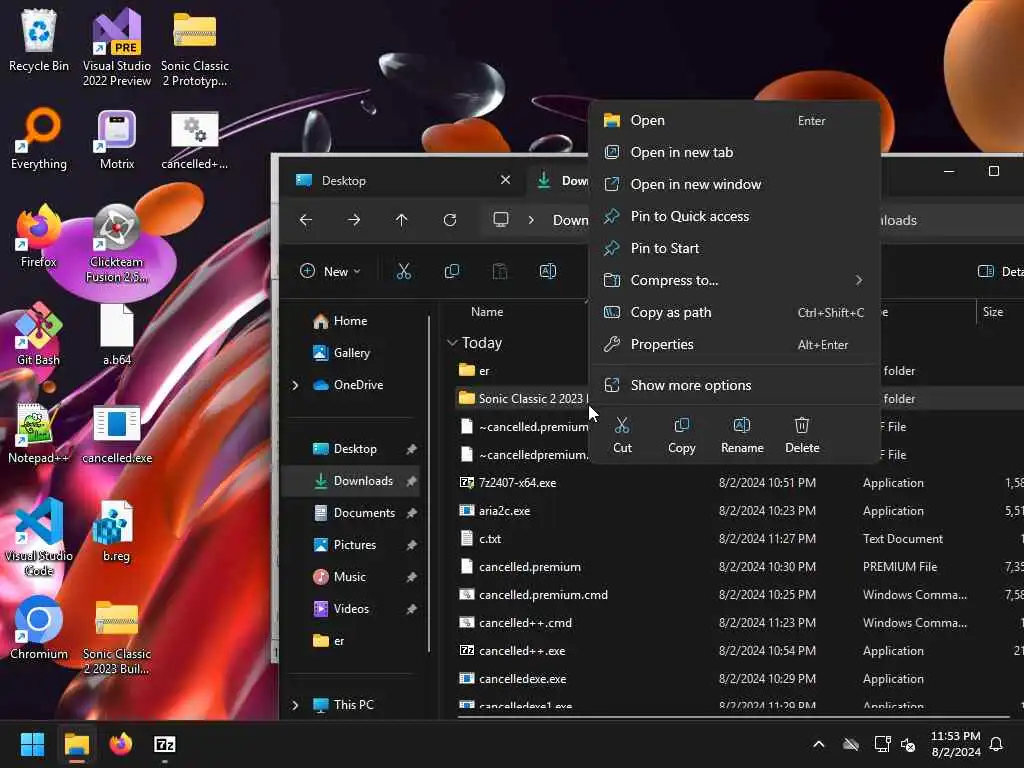Select the a.b64 file on desktop
The height and width of the screenshot is (768, 1024).
[116, 334]
